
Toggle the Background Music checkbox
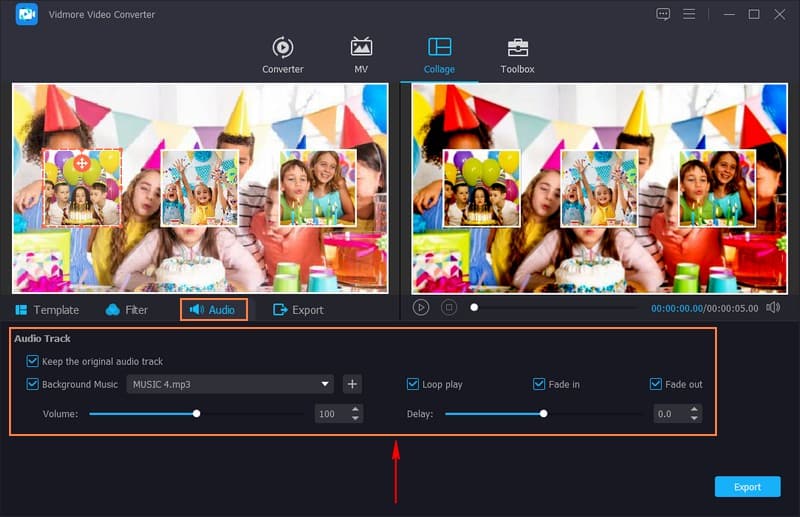pyautogui.click(x=33, y=384)
